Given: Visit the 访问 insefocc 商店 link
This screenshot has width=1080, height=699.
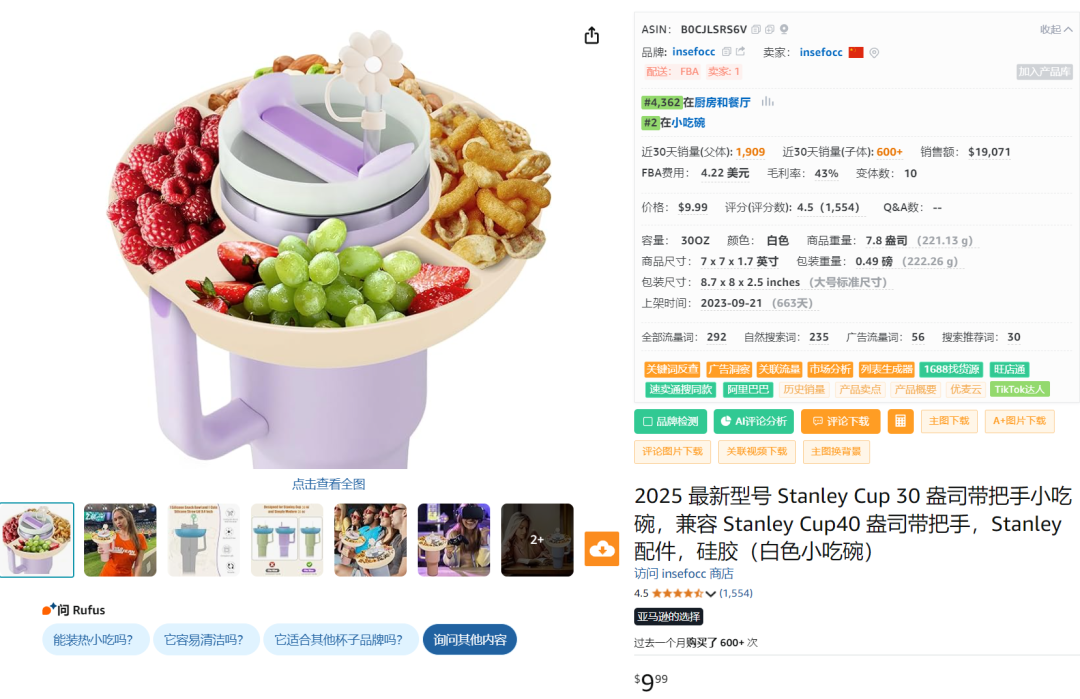Looking at the screenshot, I should 683,574.
